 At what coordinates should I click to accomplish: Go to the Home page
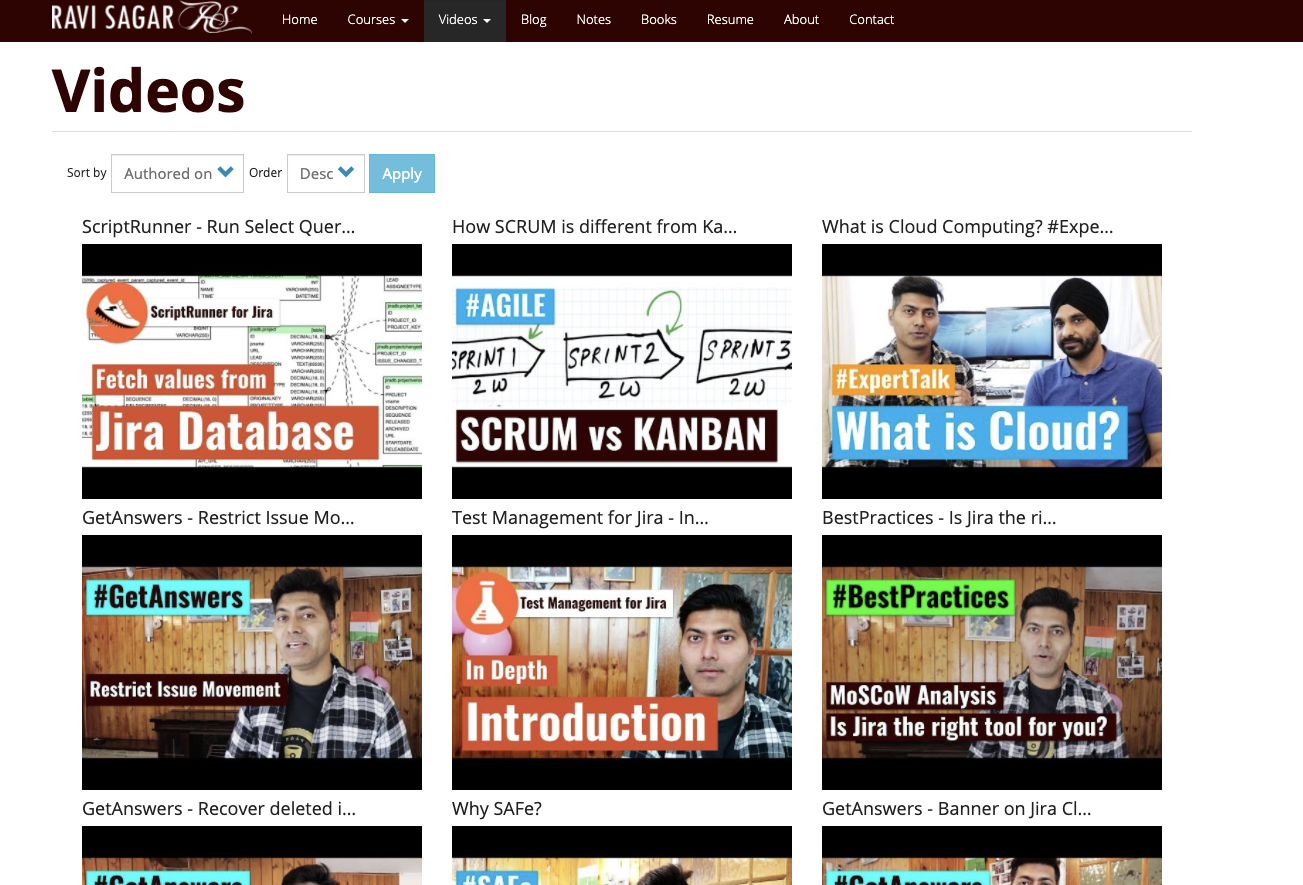coord(300,20)
